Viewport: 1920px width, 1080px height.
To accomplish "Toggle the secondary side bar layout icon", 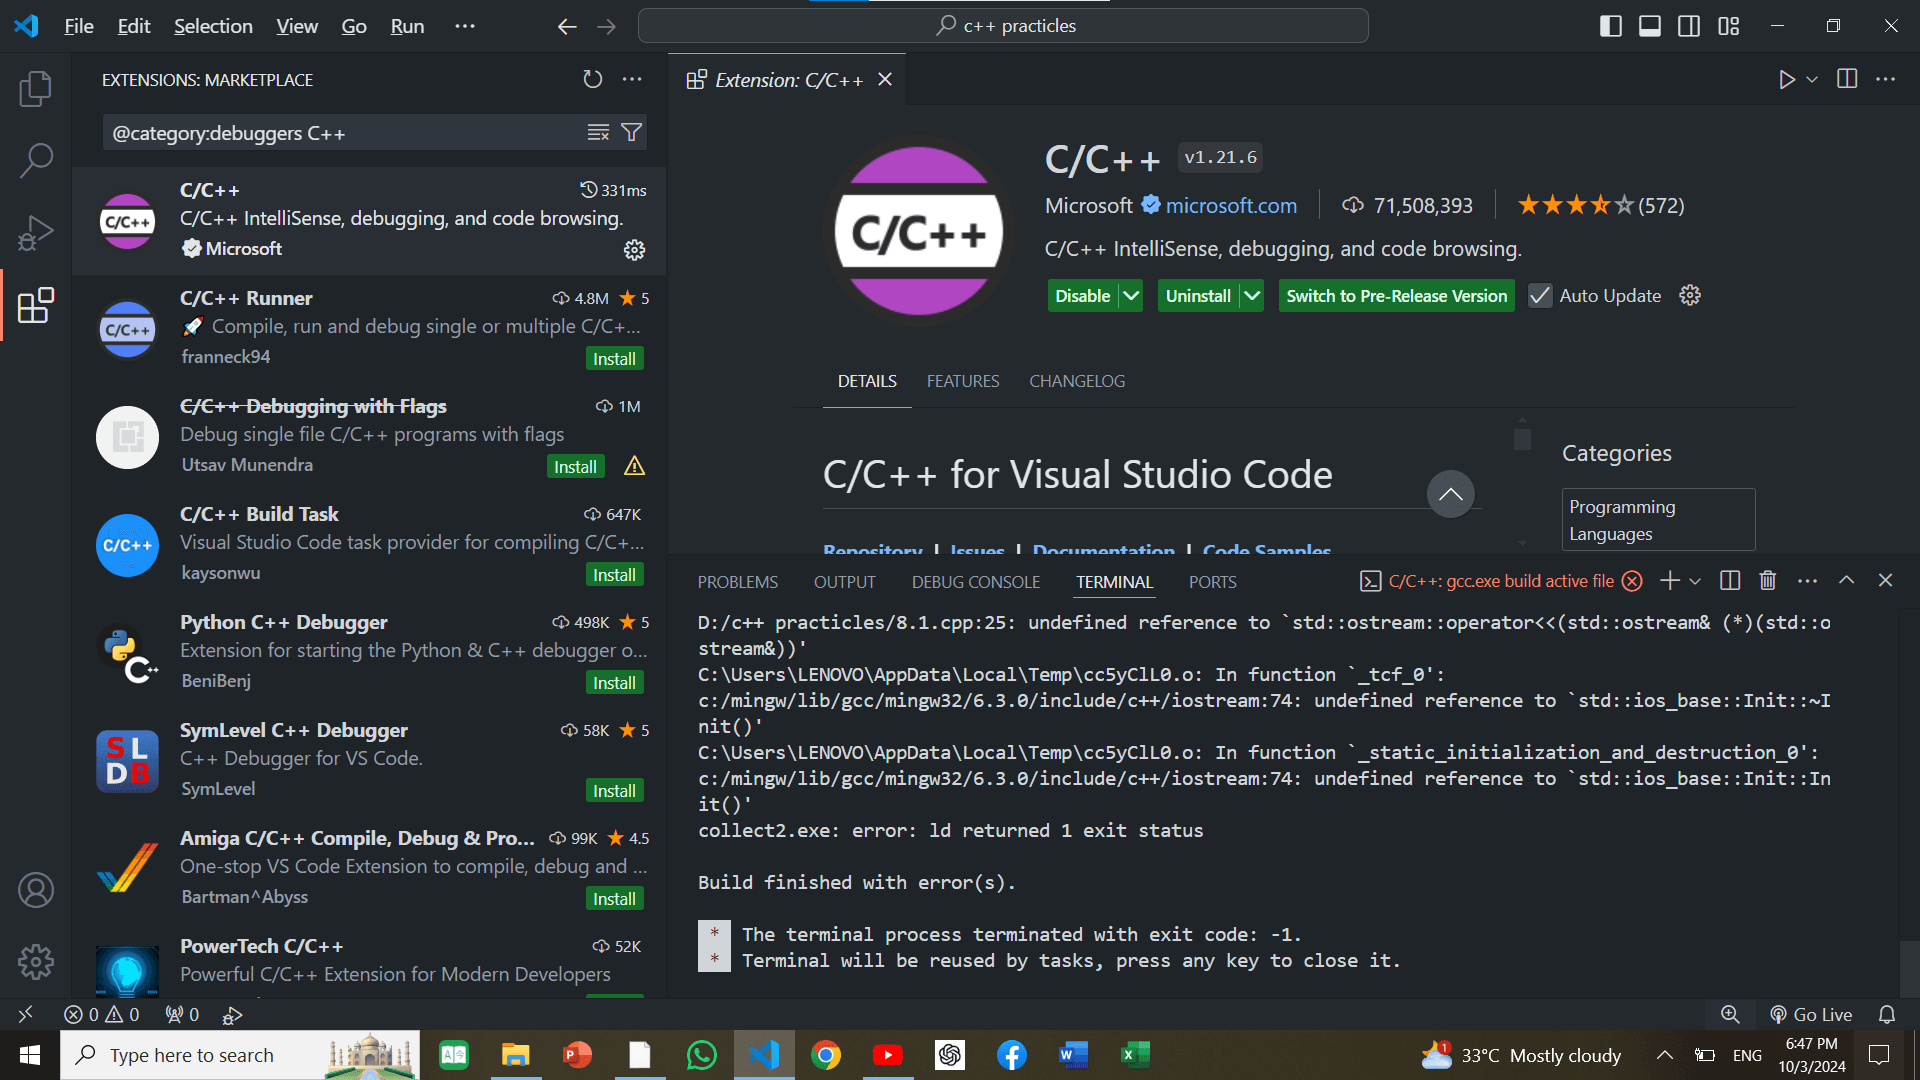I will [1689, 26].
